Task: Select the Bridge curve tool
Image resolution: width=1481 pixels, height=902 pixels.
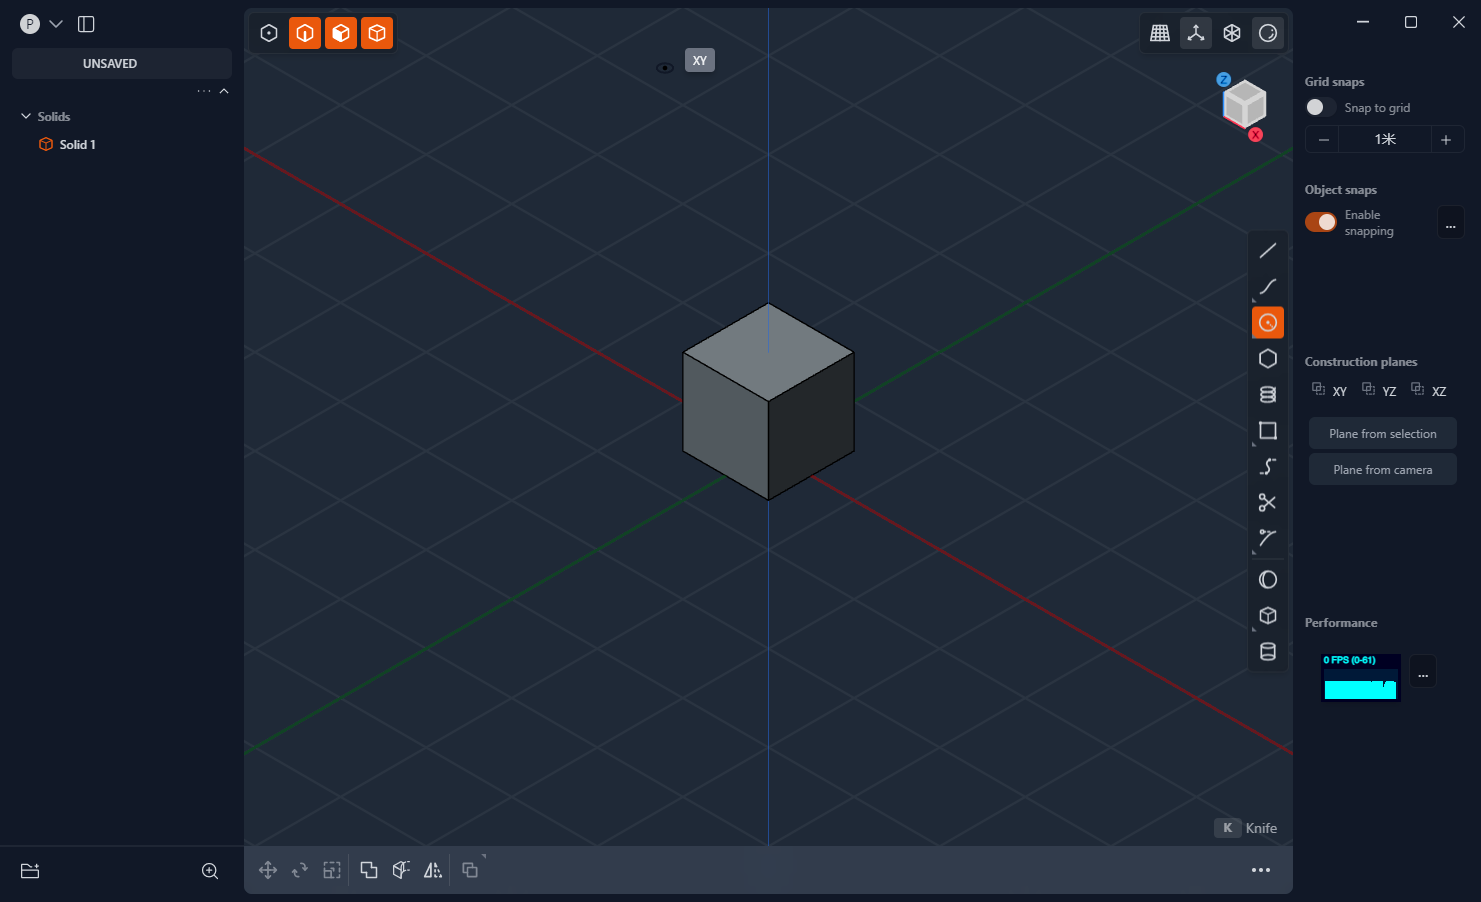Action: click(x=1268, y=467)
